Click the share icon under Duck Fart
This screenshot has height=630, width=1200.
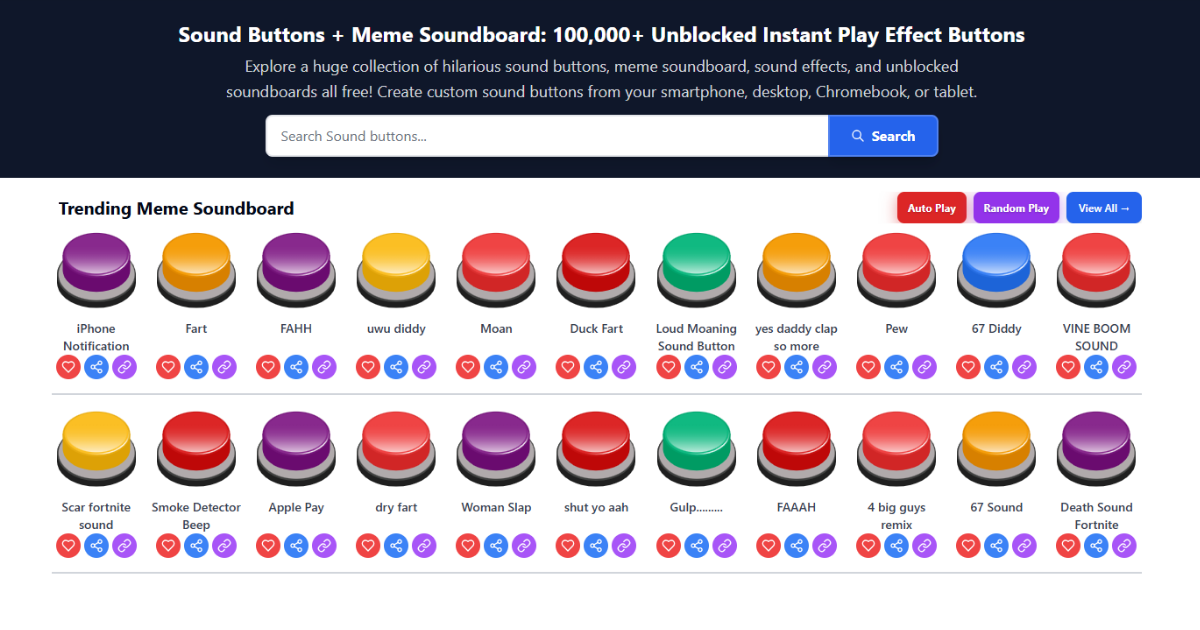click(596, 367)
